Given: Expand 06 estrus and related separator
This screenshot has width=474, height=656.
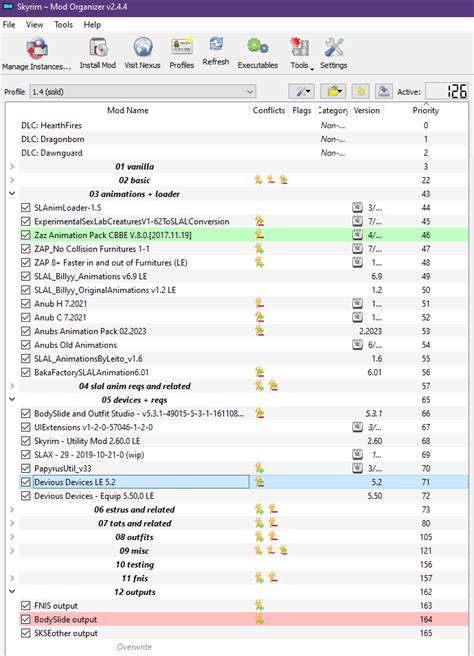Looking at the screenshot, I should click(12, 510).
